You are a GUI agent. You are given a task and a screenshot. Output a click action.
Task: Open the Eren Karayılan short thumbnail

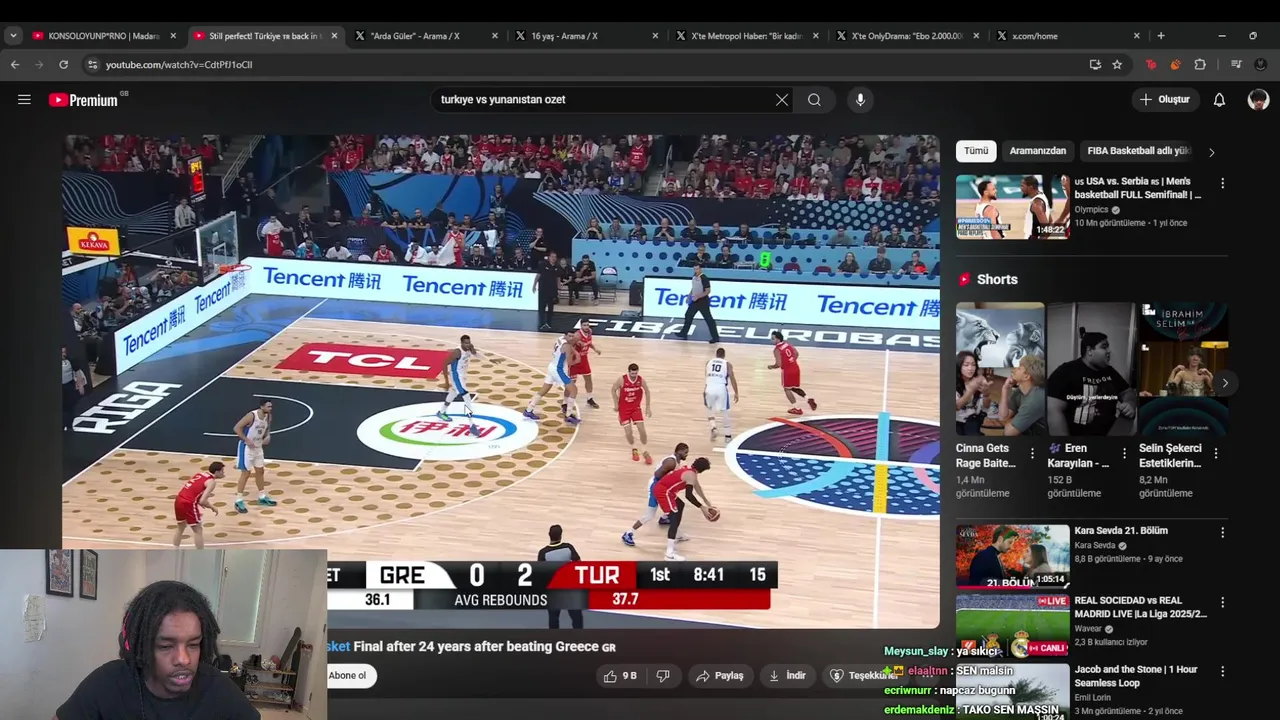1091,370
